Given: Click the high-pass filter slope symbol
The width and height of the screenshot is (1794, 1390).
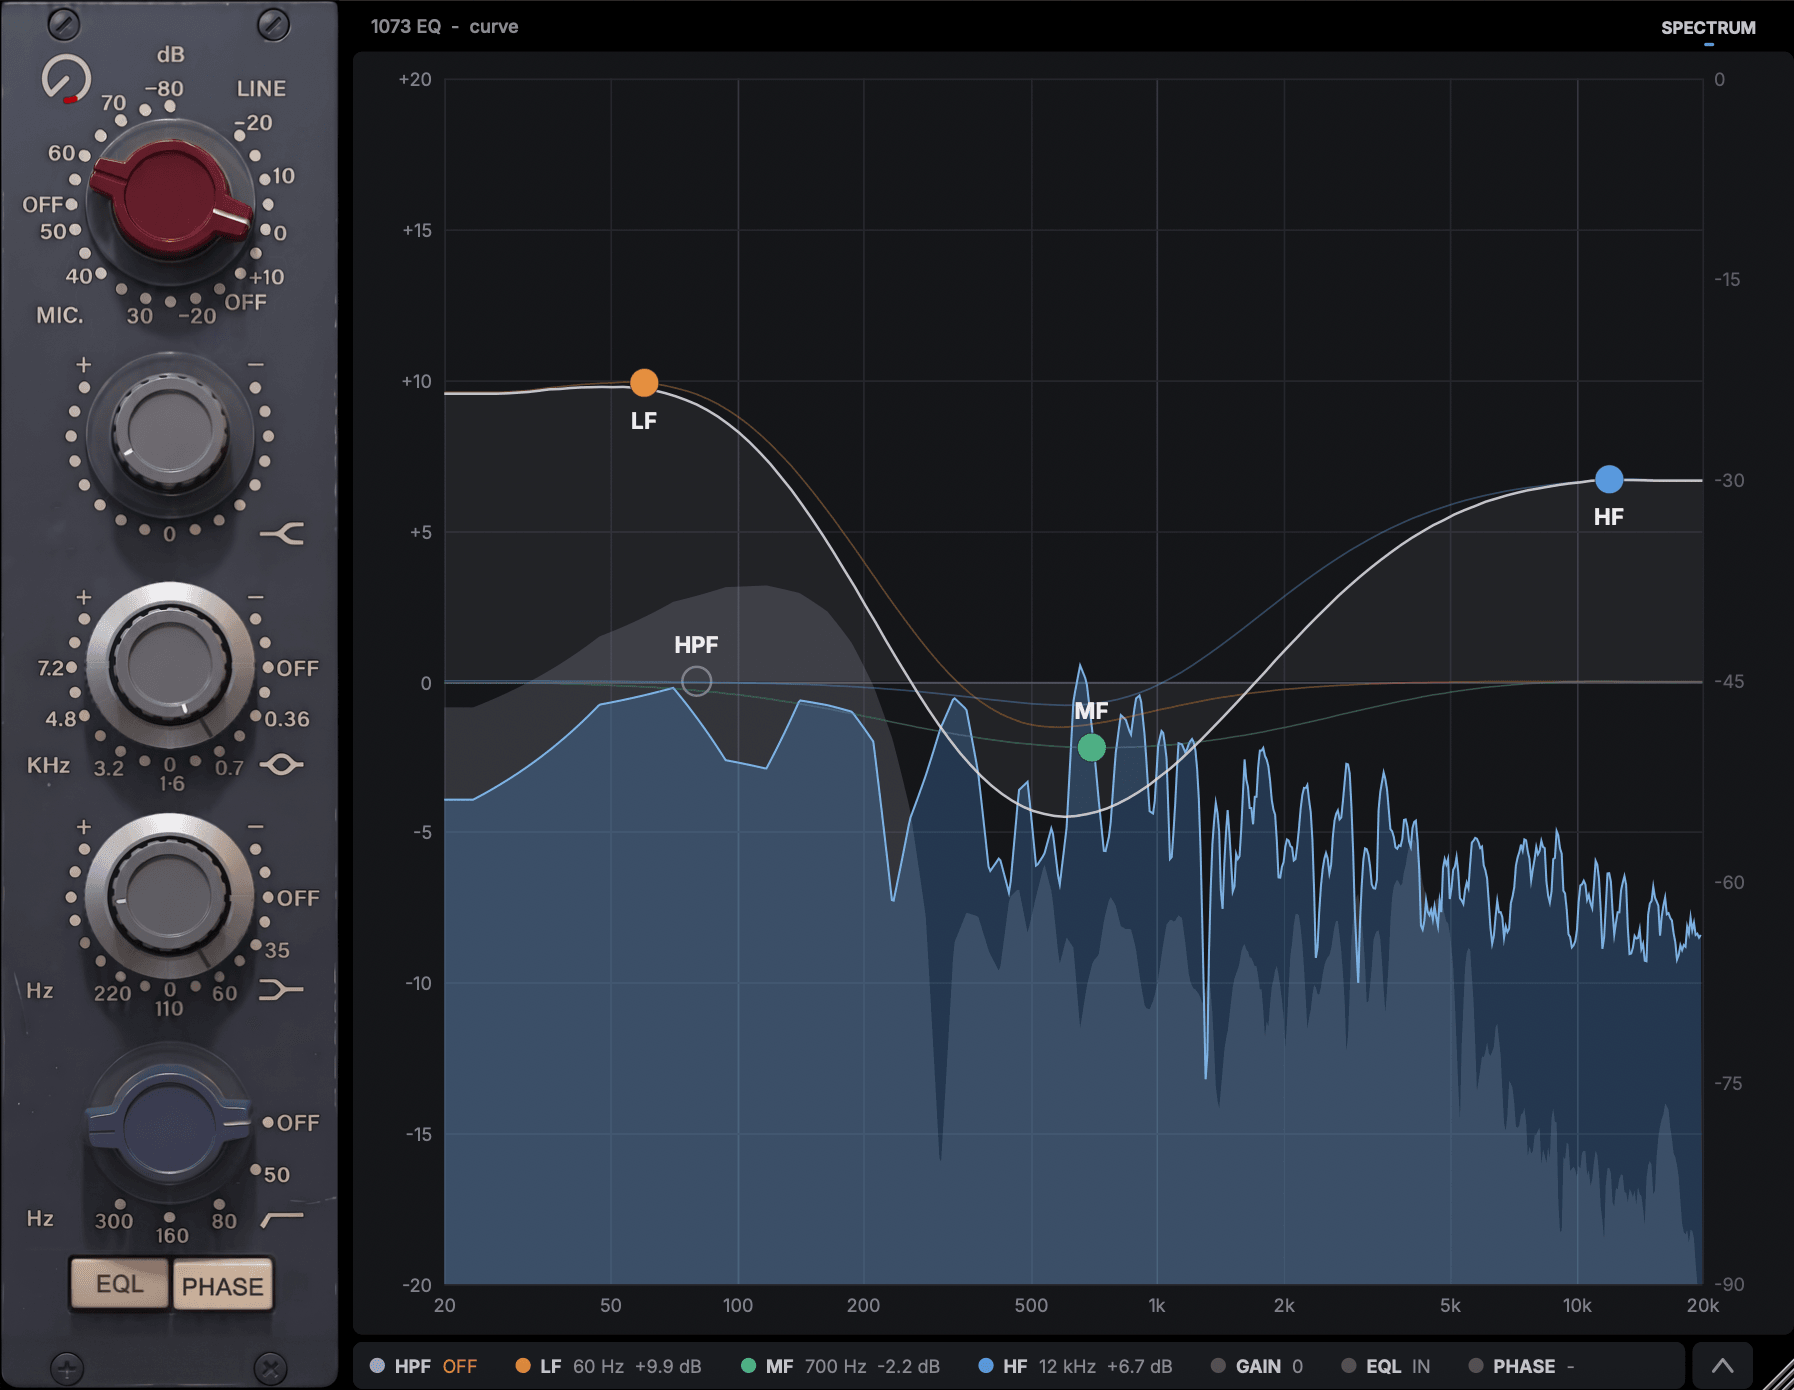Looking at the screenshot, I should pos(282,1219).
